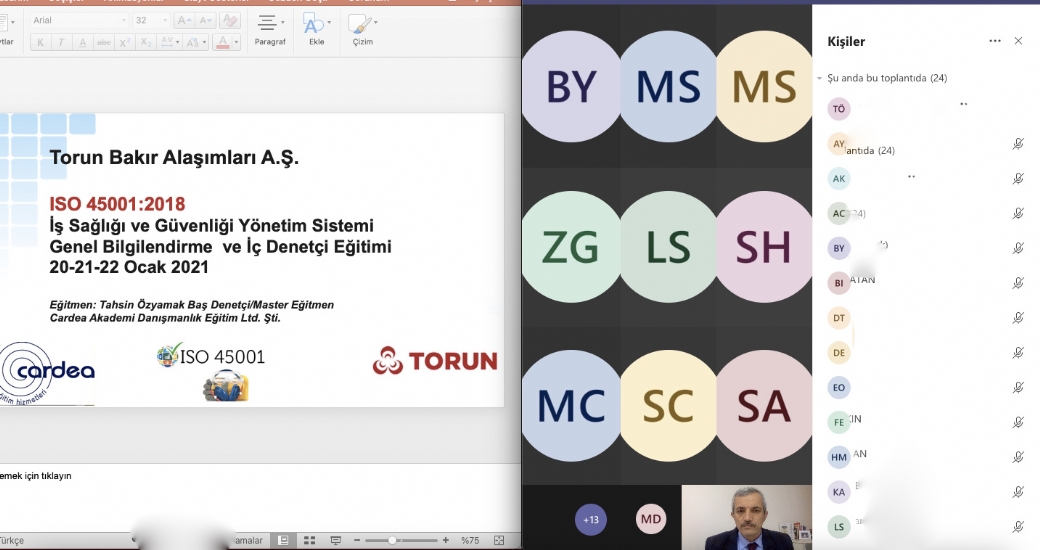This screenshot has width=1040, height=550.
Task: Click the %75 zoom level
Action: click(x=470, y=541)
